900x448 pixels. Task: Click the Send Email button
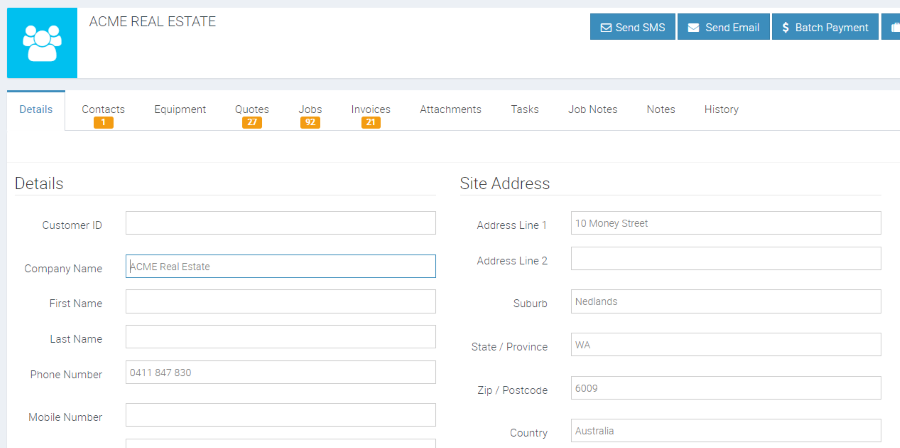pos(724,27)
